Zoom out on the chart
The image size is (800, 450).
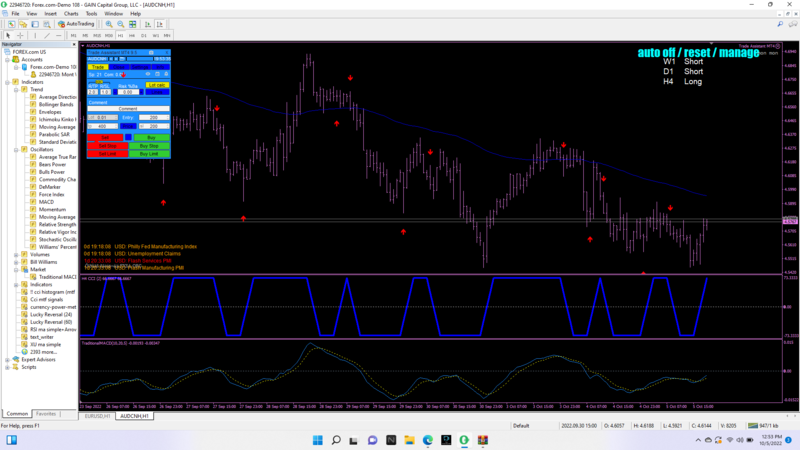point(120,24)
